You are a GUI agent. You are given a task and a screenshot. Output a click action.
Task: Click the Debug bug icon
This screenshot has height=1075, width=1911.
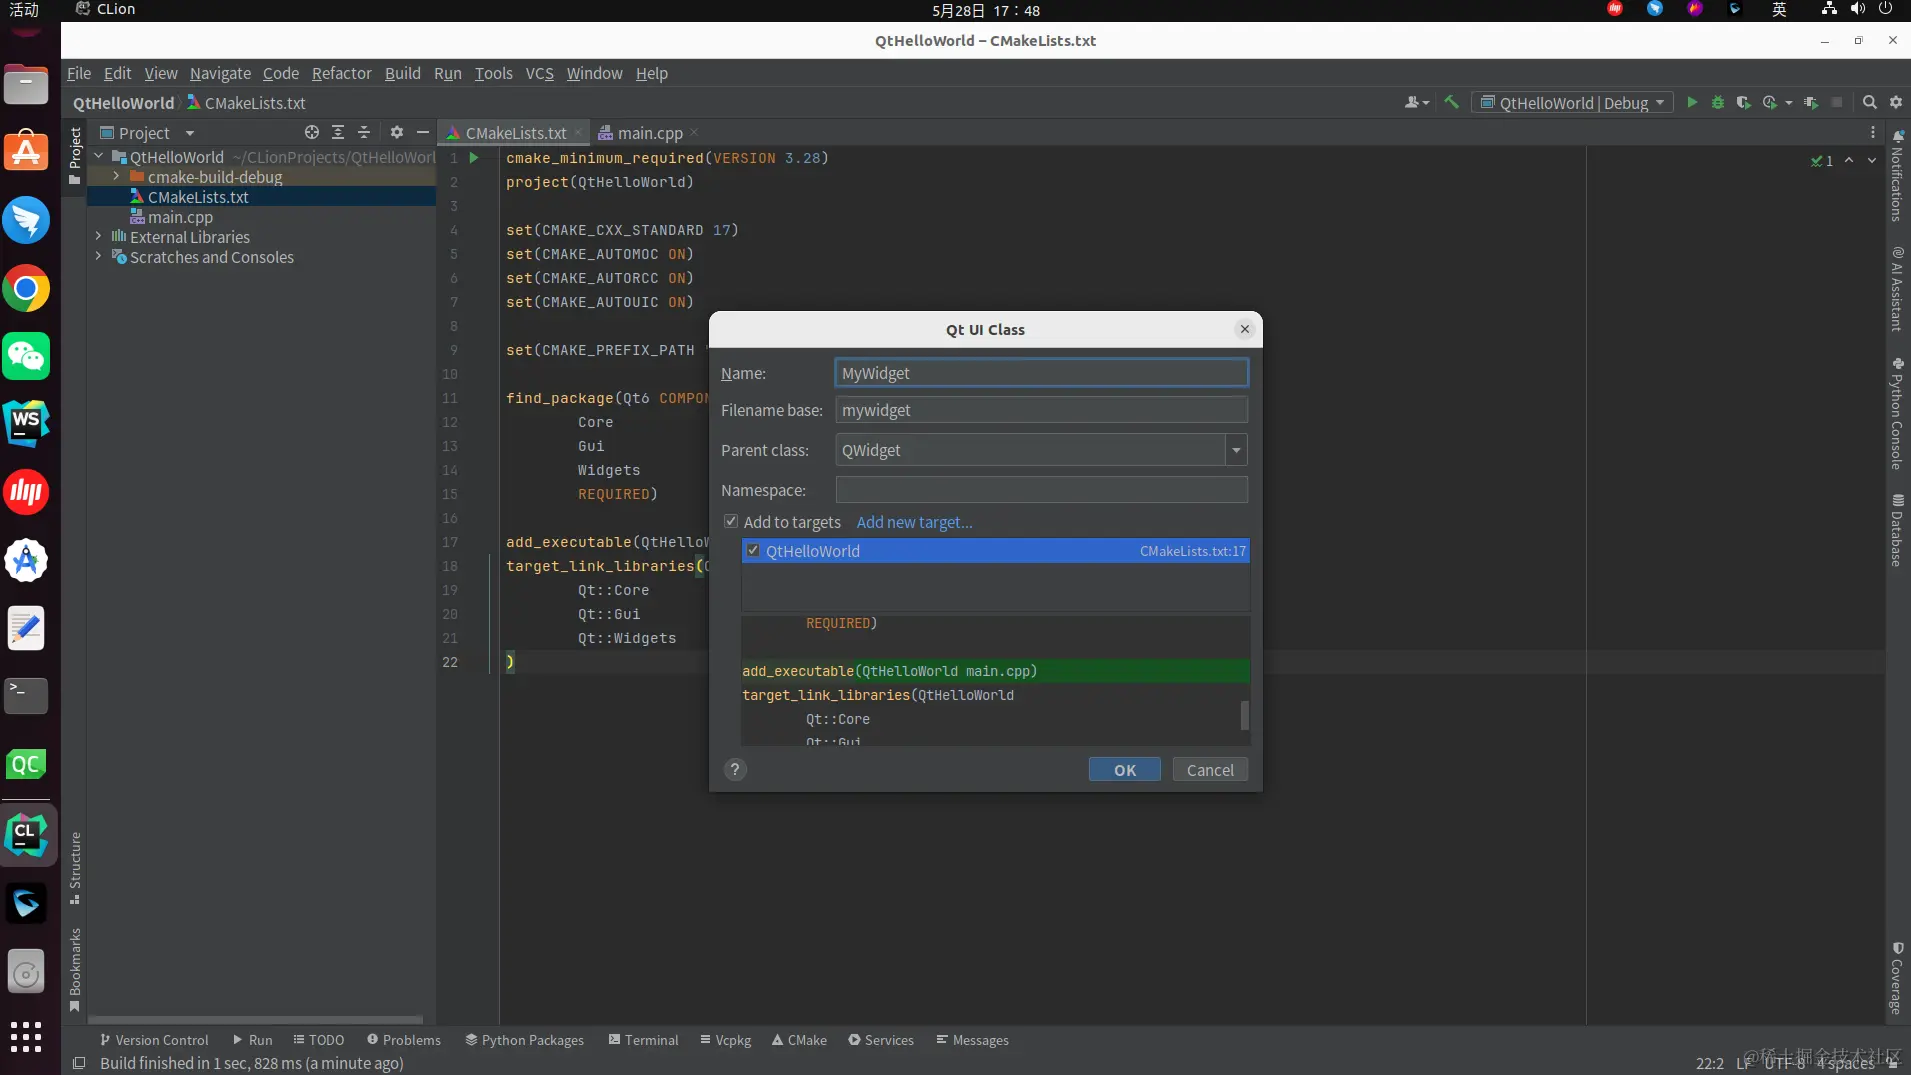(1717, 103)
